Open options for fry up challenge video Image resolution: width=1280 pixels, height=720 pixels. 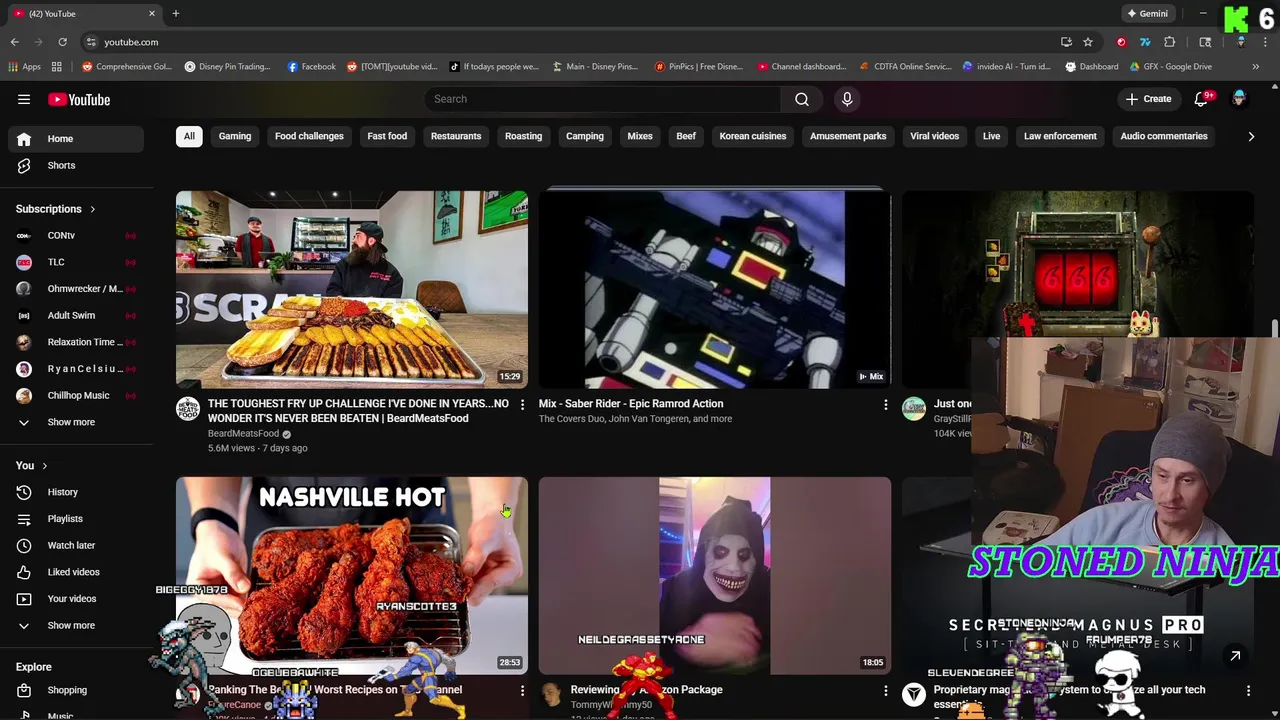522,405
